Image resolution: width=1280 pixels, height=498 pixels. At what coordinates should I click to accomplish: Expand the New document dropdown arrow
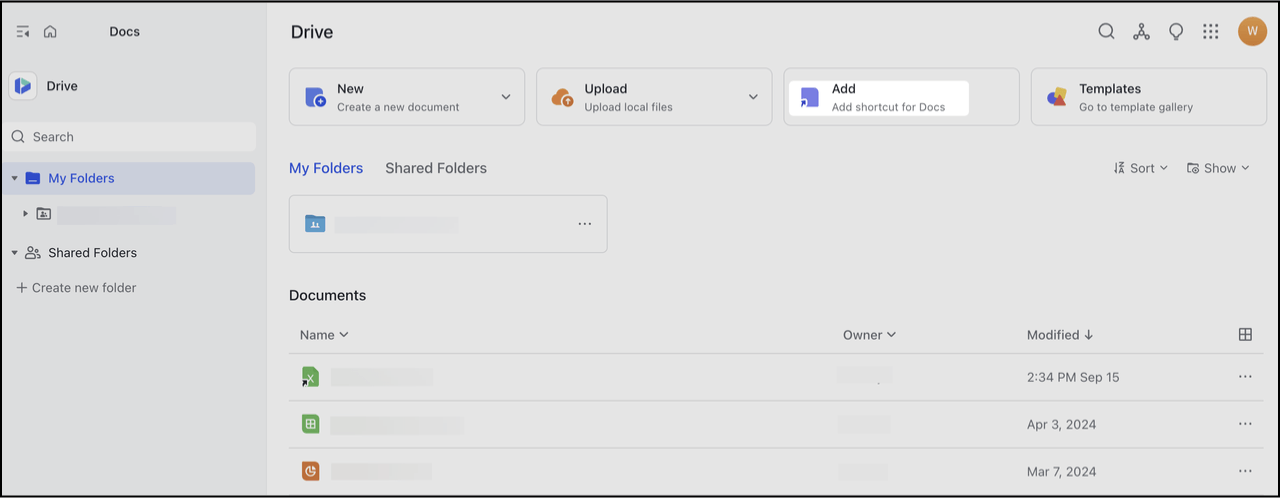(x=506, y=97)
